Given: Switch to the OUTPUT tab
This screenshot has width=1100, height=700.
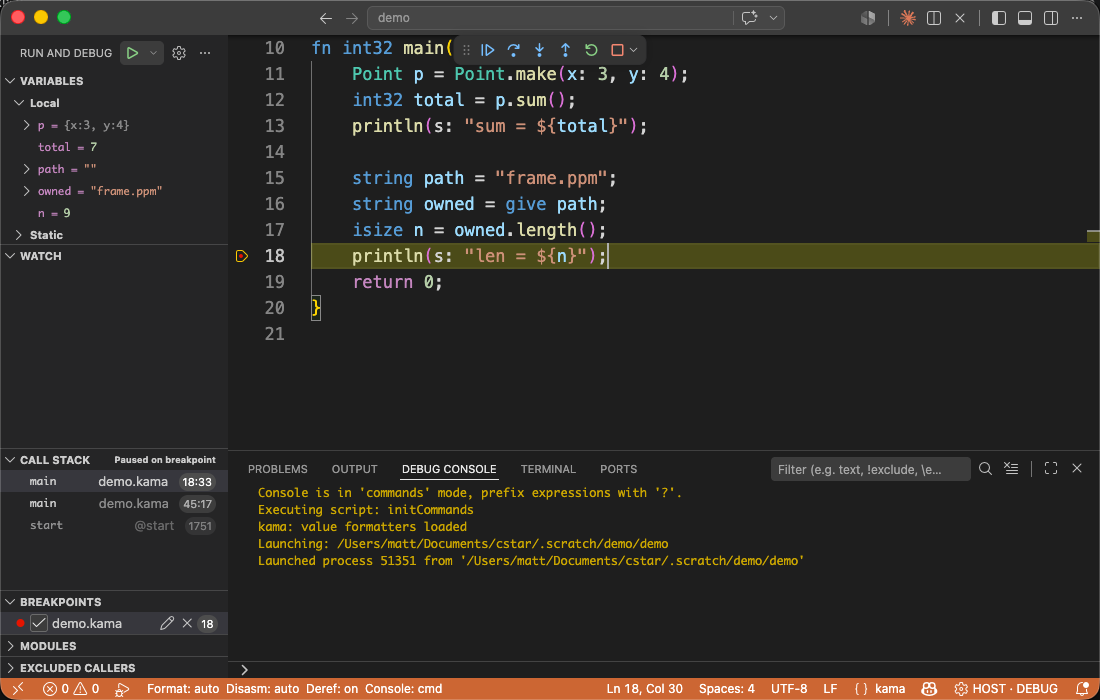Looking at the screenshot, I should 354,469.
